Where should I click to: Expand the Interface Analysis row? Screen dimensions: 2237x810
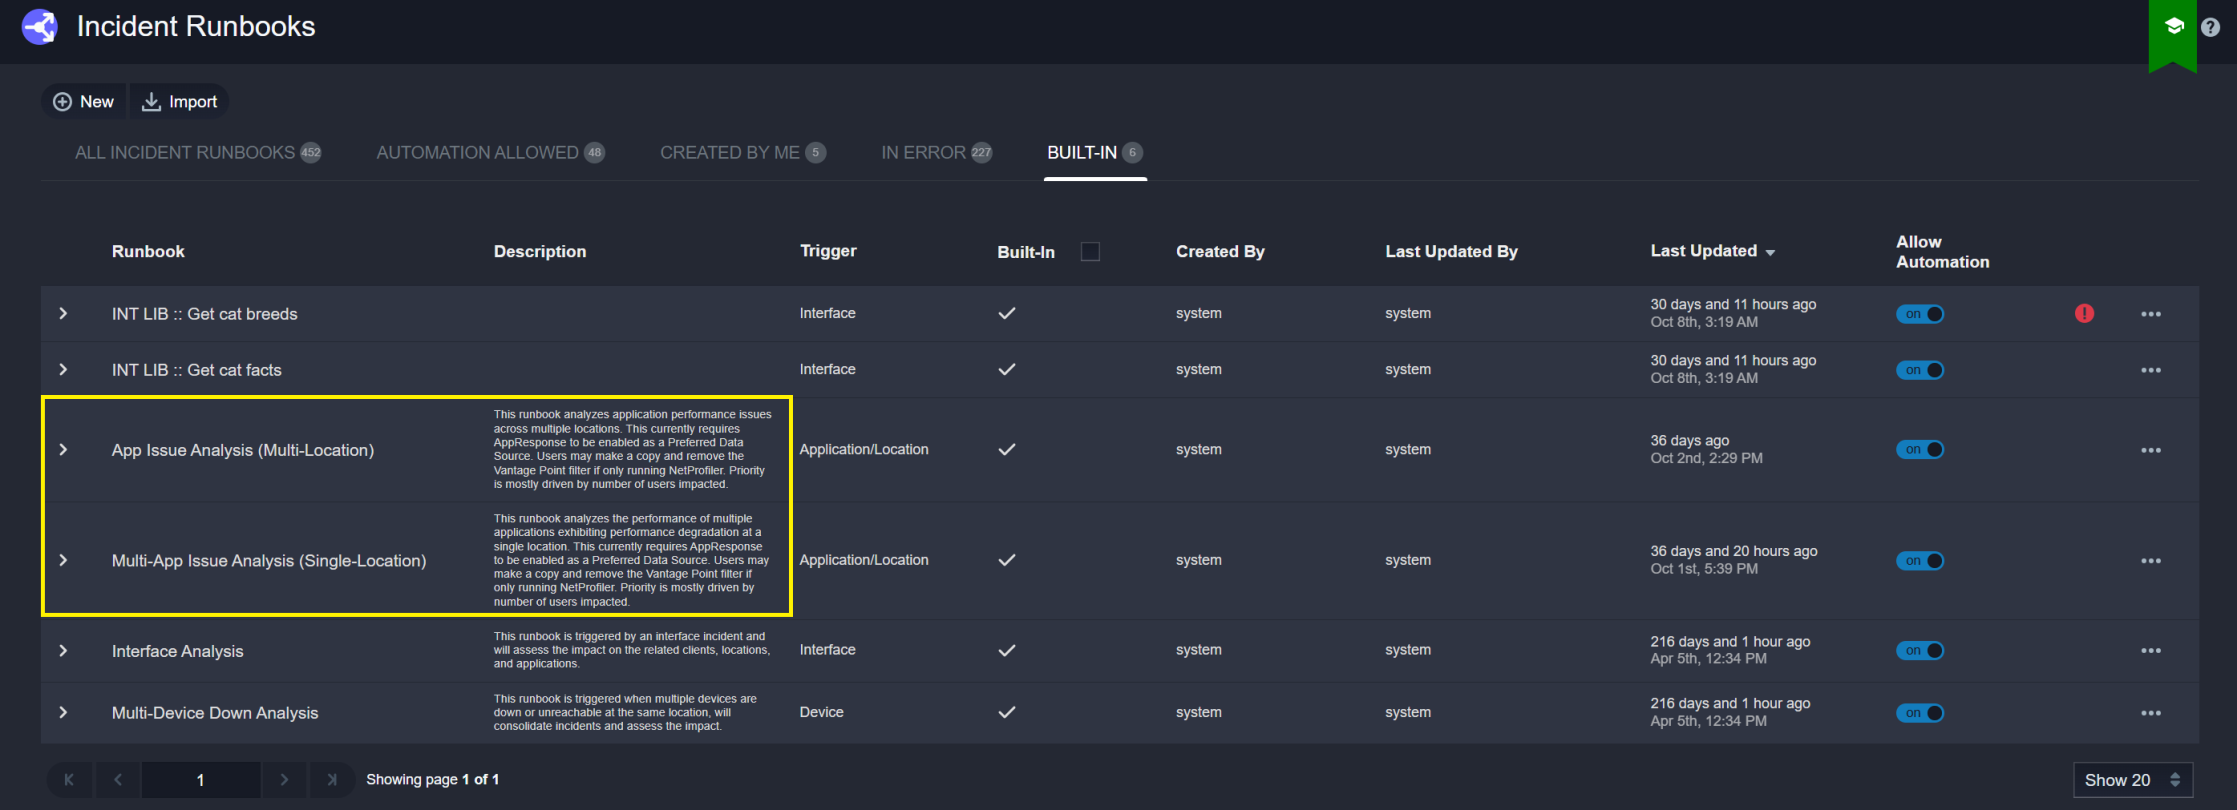tap(63, 651)
